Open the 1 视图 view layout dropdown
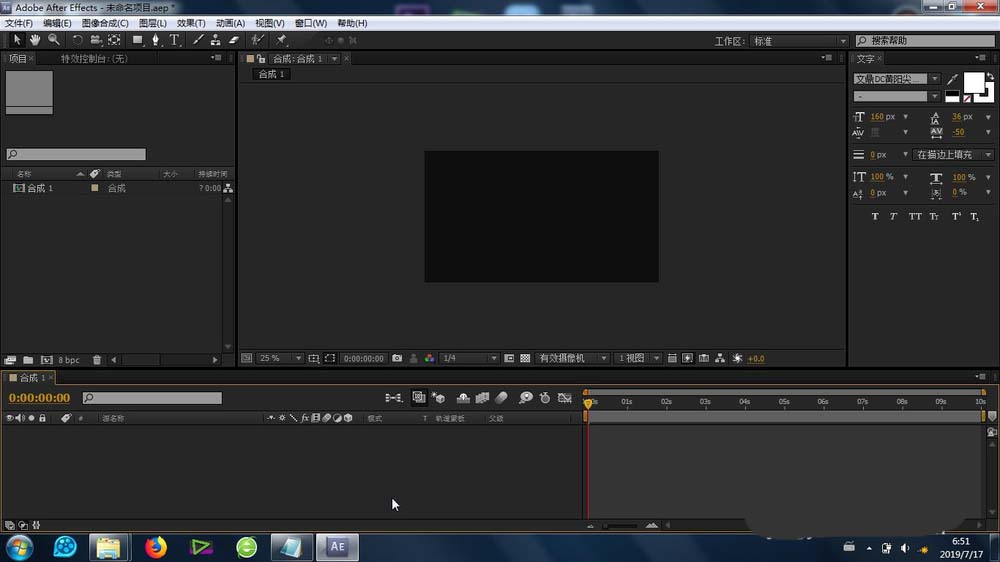This screenshot has width=1000, height=562. [638, 359]
